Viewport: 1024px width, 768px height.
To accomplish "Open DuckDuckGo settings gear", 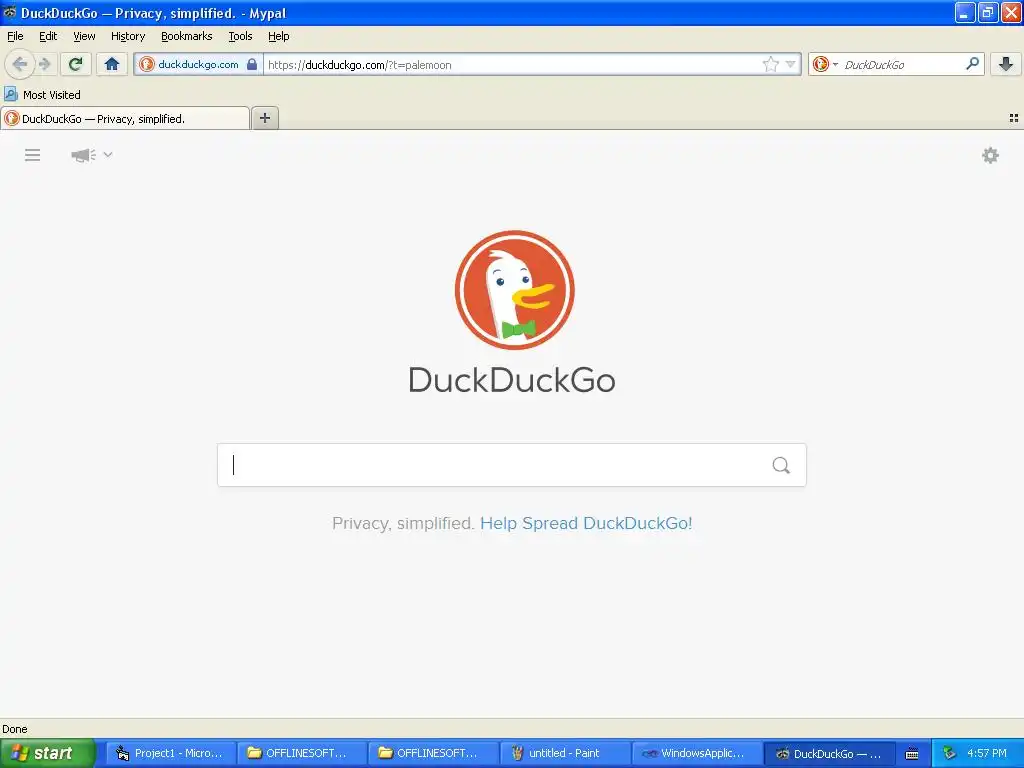I will click(991, 155).
